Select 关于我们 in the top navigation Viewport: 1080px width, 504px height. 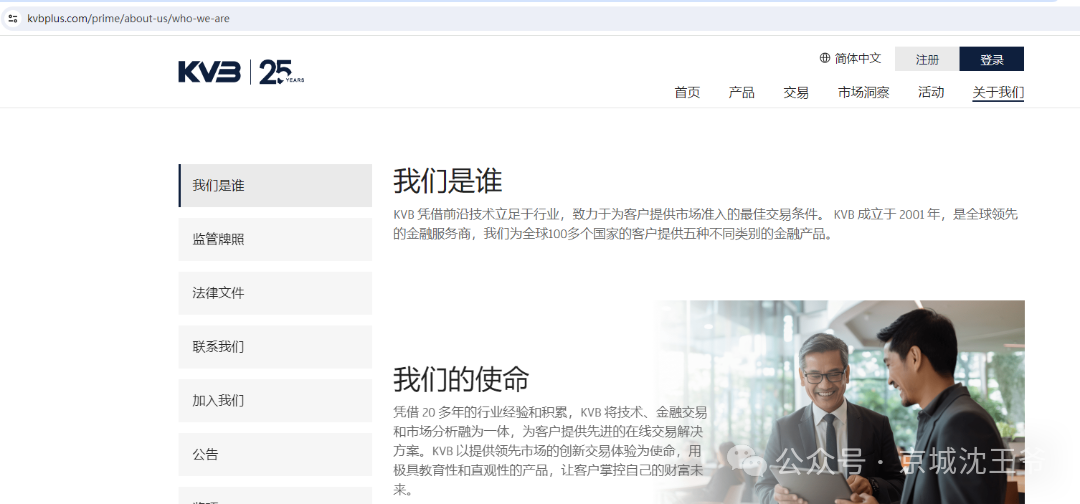(x=998, y=93)
